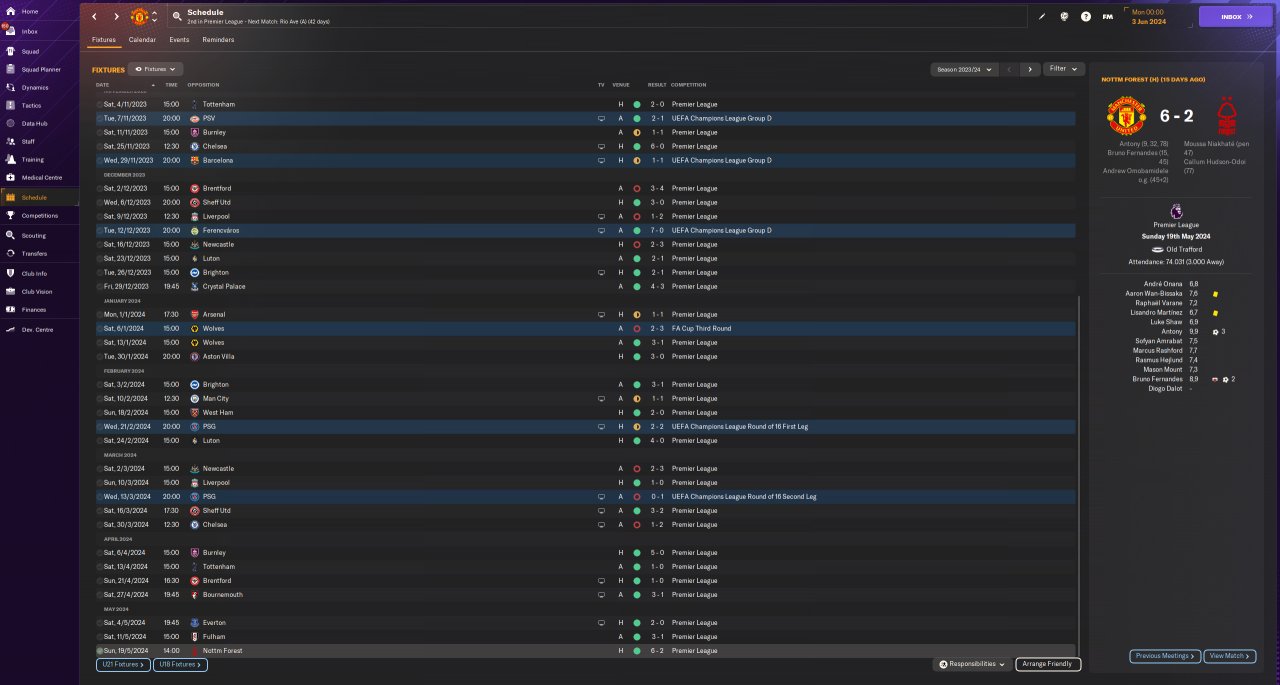
Task: Open the Squad shirt icon
Action: [x=10, y=51]
